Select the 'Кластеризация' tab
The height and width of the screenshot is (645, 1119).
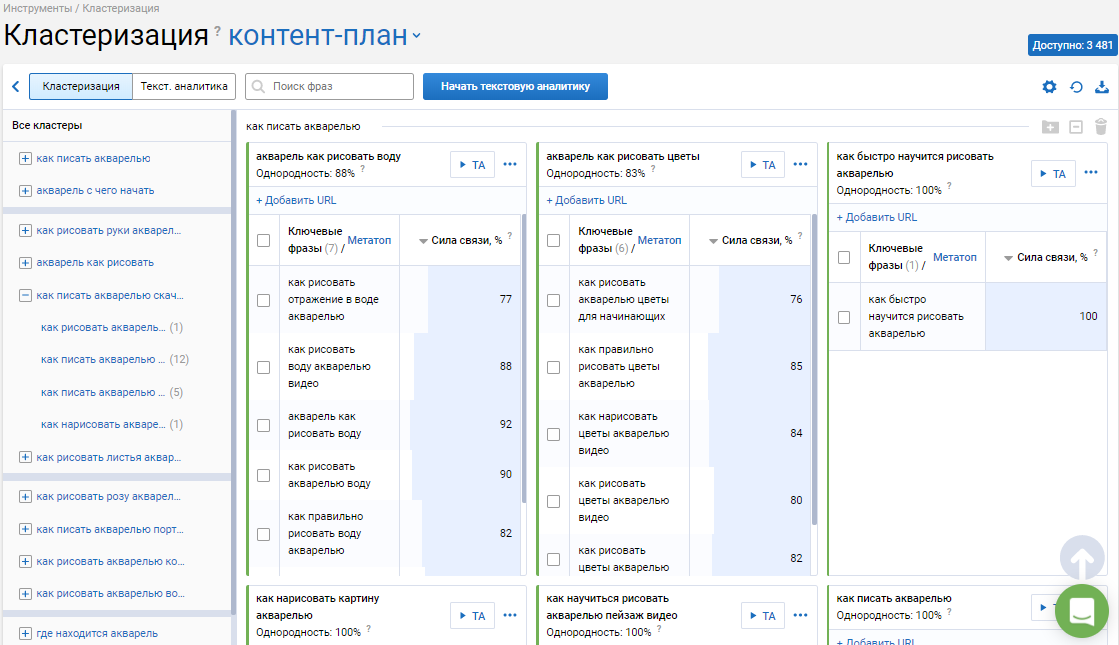coord(81,87)
